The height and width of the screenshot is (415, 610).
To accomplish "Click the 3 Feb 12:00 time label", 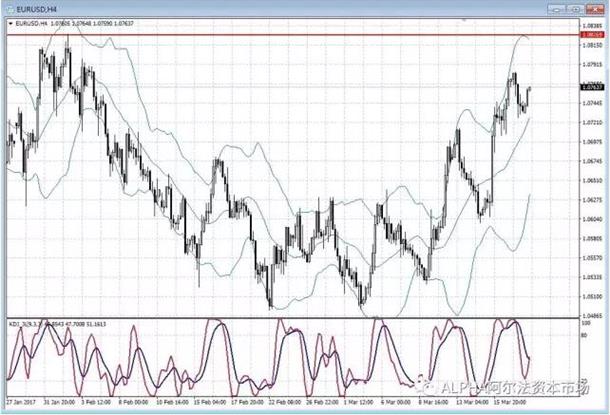I will point(96,402).
